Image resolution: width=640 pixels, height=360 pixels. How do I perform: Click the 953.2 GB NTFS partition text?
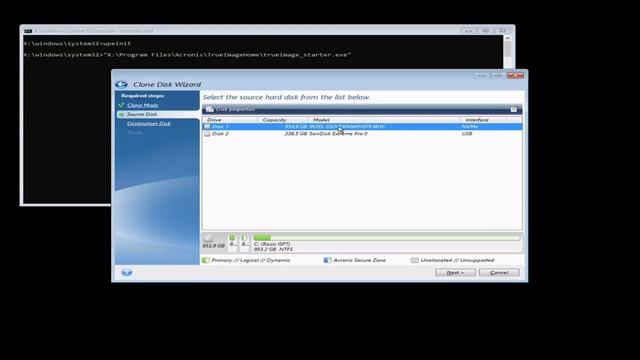pos(273,249)
